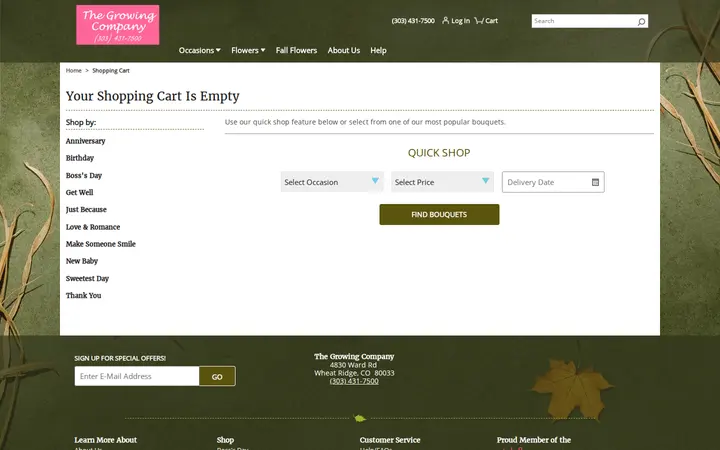Click the Log In user icon
Screen dimensions: 720x450
point(445,20)
